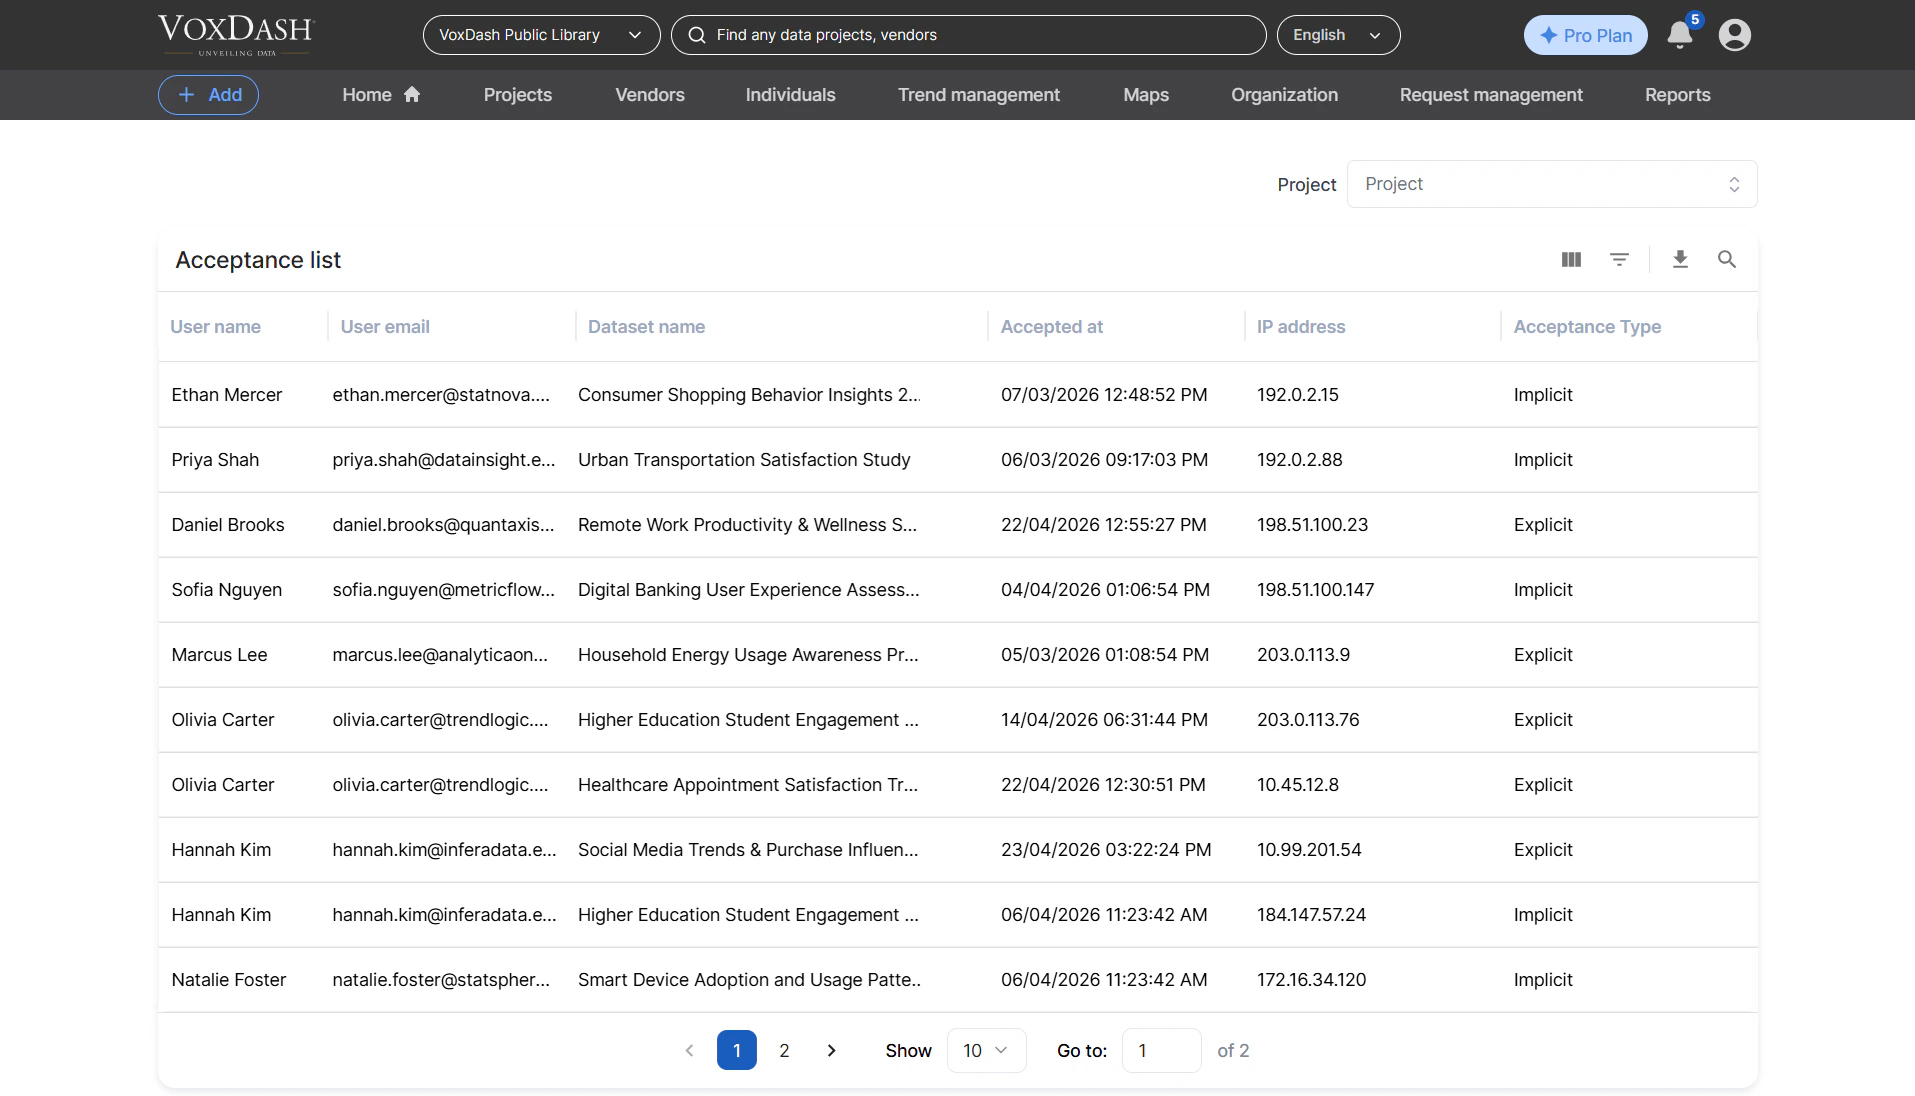Click Urban Transportation Satisfaction Study dataset
Image resolution: width=1915 pixels, height=1096 pixels.
pos(744,460)
